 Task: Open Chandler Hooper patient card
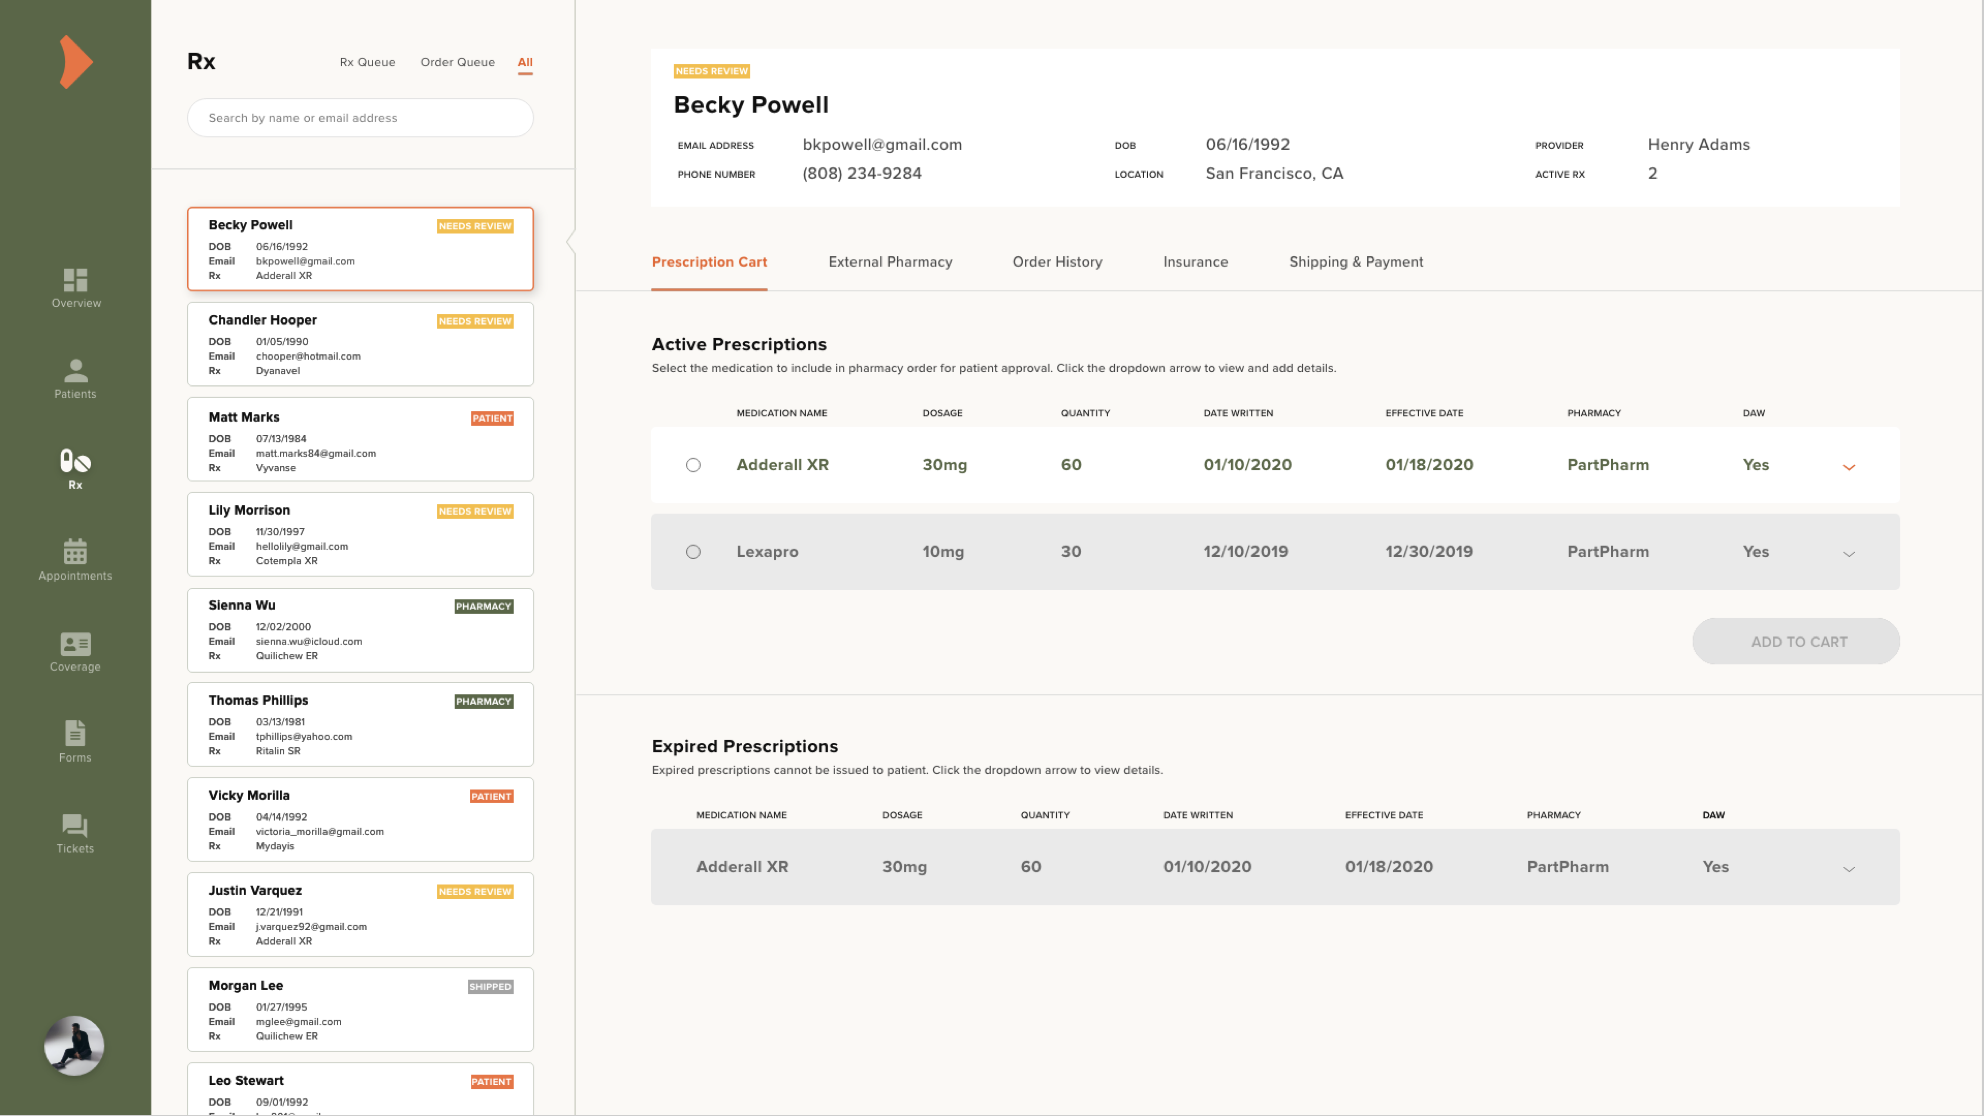point(360,344)
